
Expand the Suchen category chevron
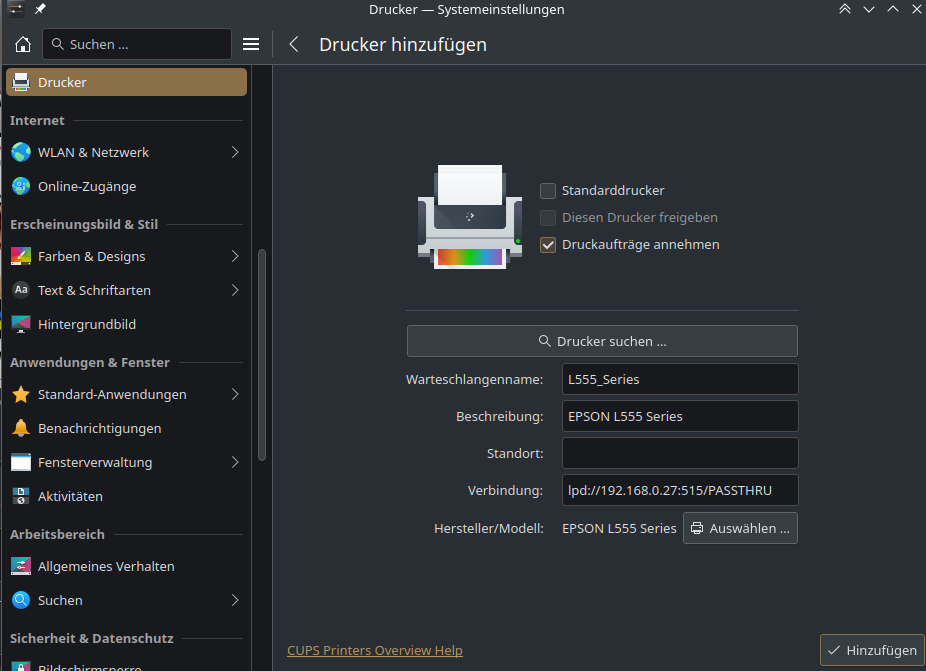[235, 600]
